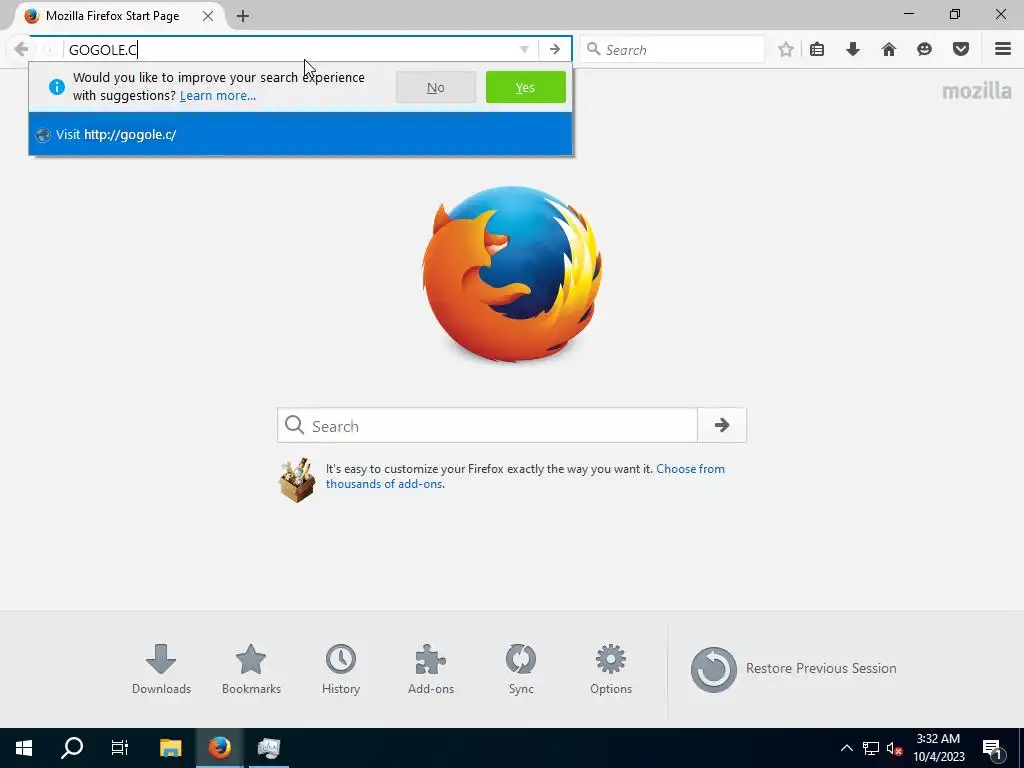Screen dimensions: 1024x768
Task: Open Bookmarks star on start page
Action: [251, 669]
